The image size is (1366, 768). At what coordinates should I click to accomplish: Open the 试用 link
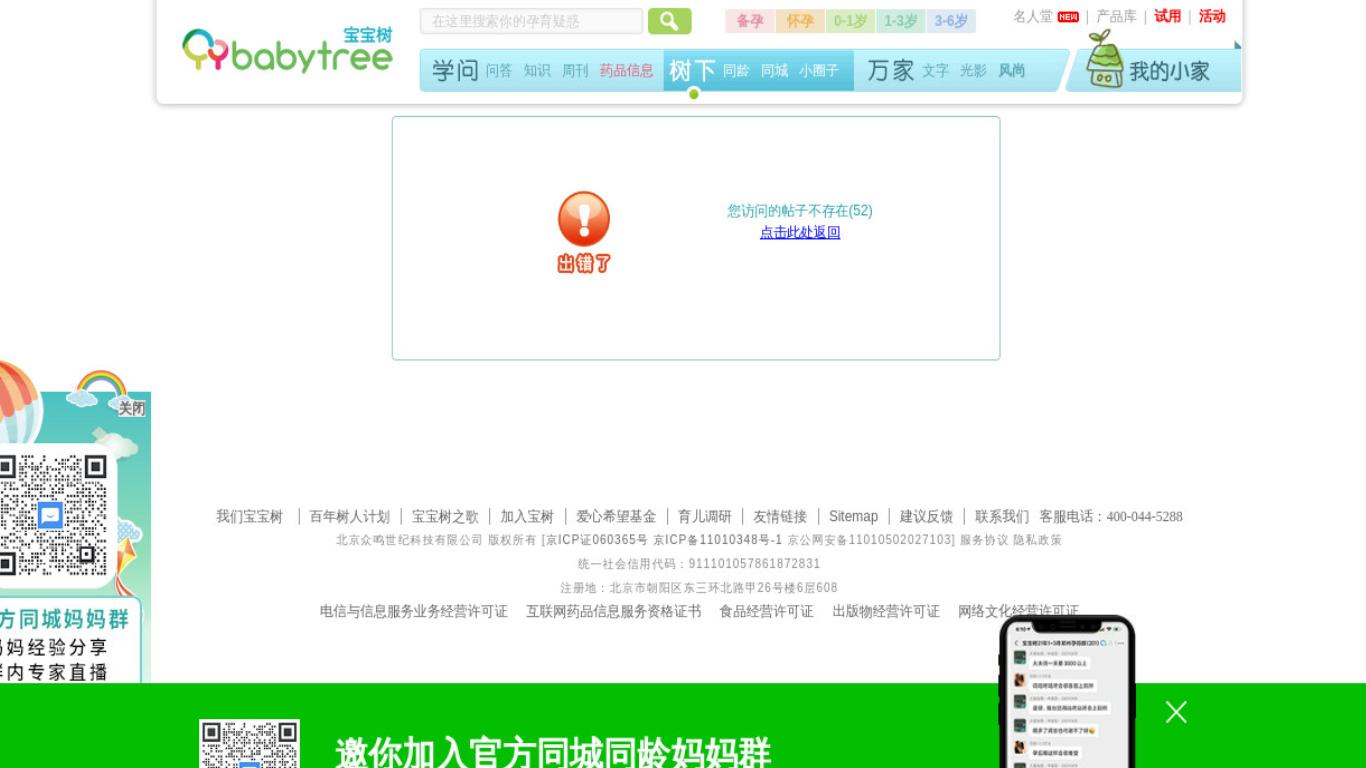1167,16
